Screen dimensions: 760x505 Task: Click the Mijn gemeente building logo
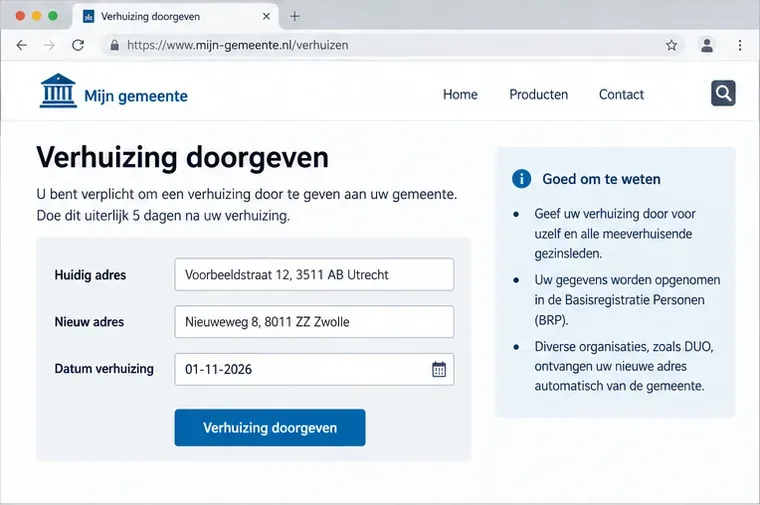tap(58, 91)
